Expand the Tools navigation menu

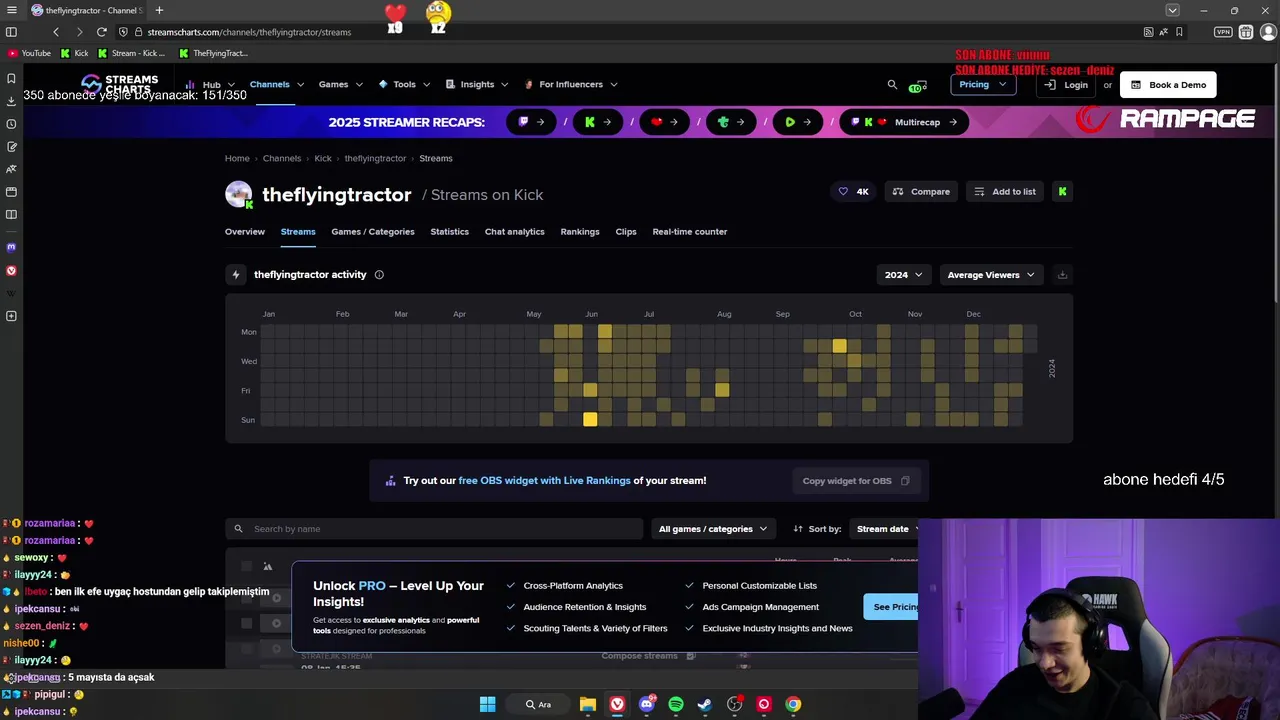pos(404,84)
